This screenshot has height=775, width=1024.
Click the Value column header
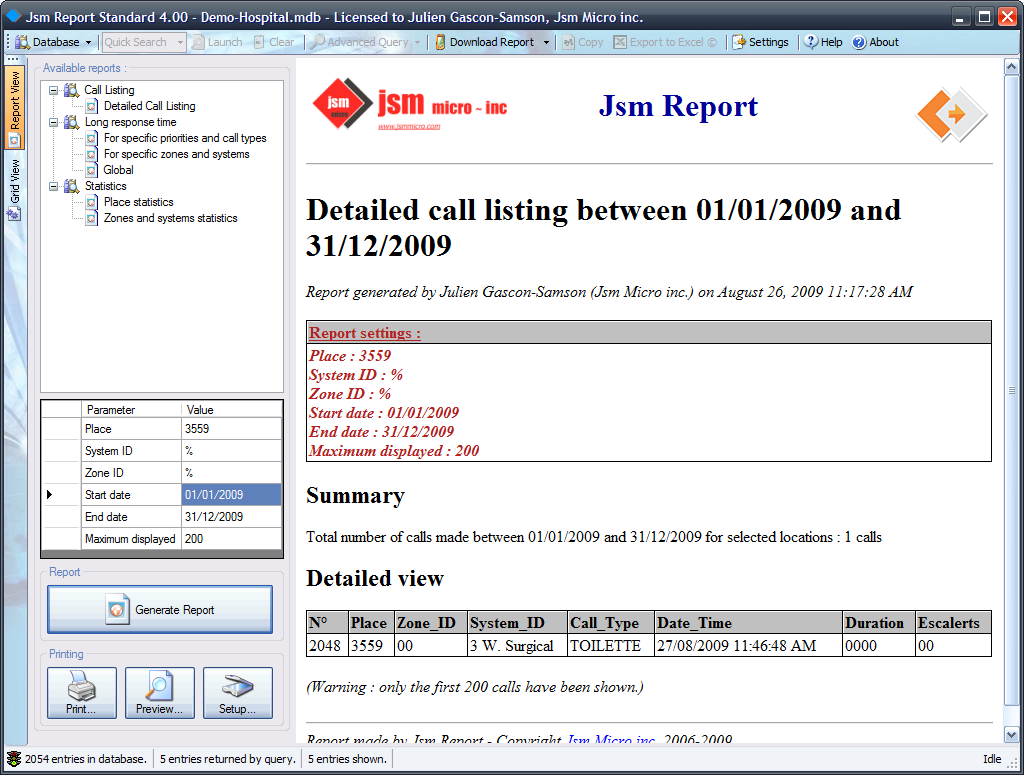coord(231,409)
